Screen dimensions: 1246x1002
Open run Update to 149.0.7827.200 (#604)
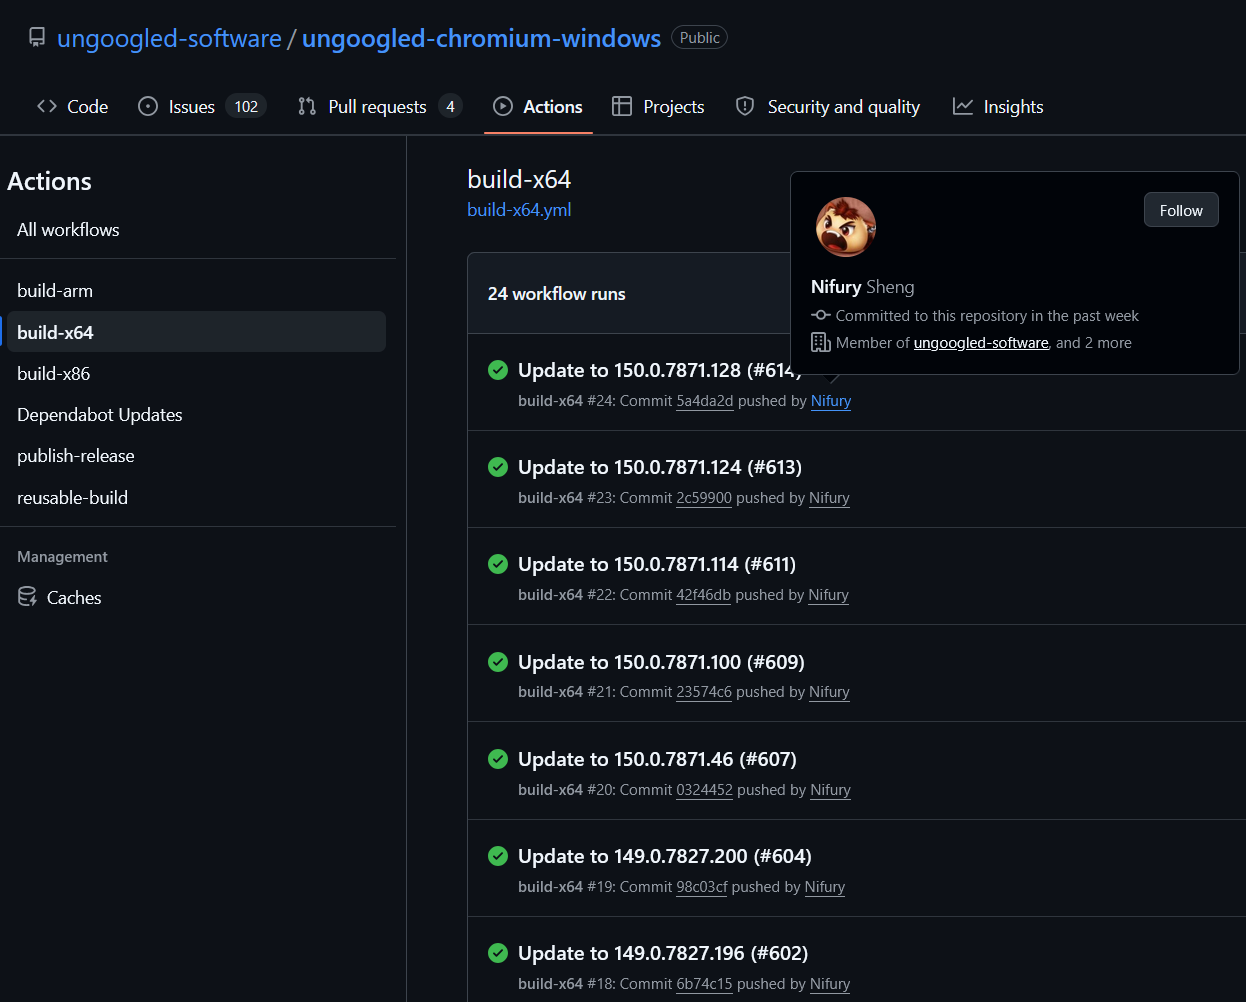click(x=665, y=856)
